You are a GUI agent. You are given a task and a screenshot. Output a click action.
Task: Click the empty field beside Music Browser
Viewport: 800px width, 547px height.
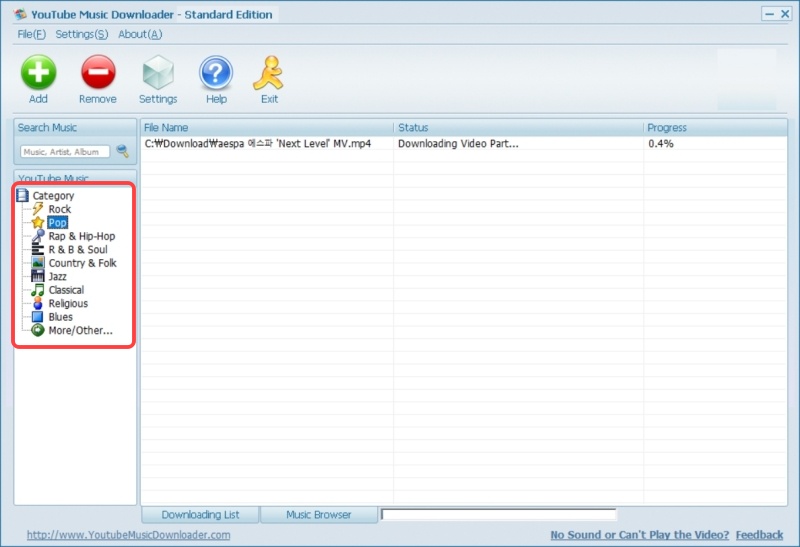pyautogui.click(x=498, y=514)
